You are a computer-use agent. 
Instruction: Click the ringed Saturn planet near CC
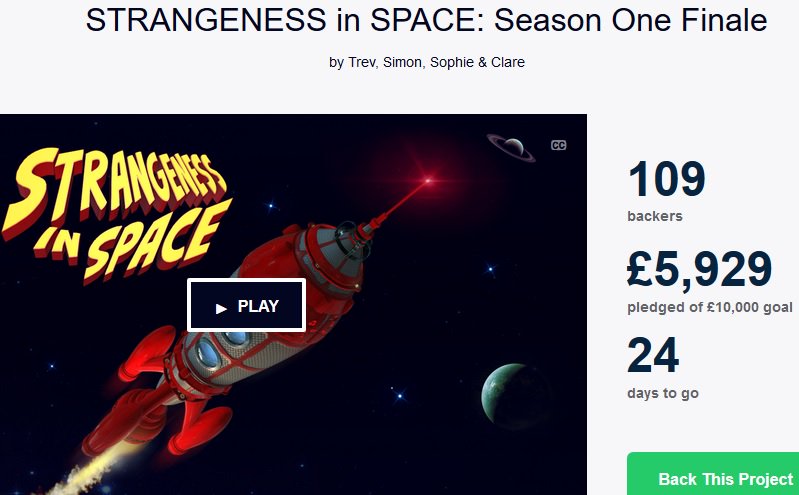511,147
